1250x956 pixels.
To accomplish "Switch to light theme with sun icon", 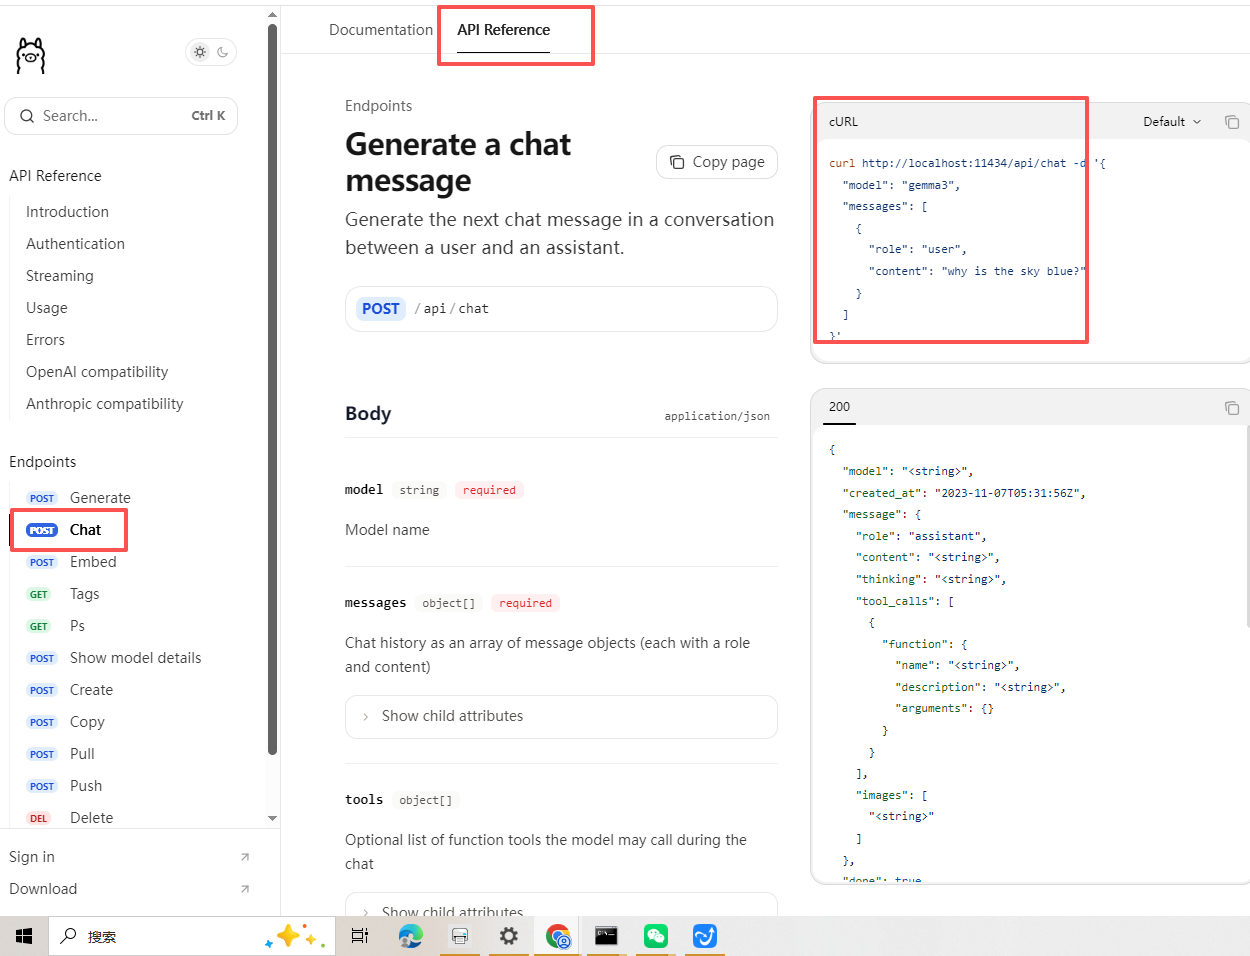I will (x=200, y=52).
